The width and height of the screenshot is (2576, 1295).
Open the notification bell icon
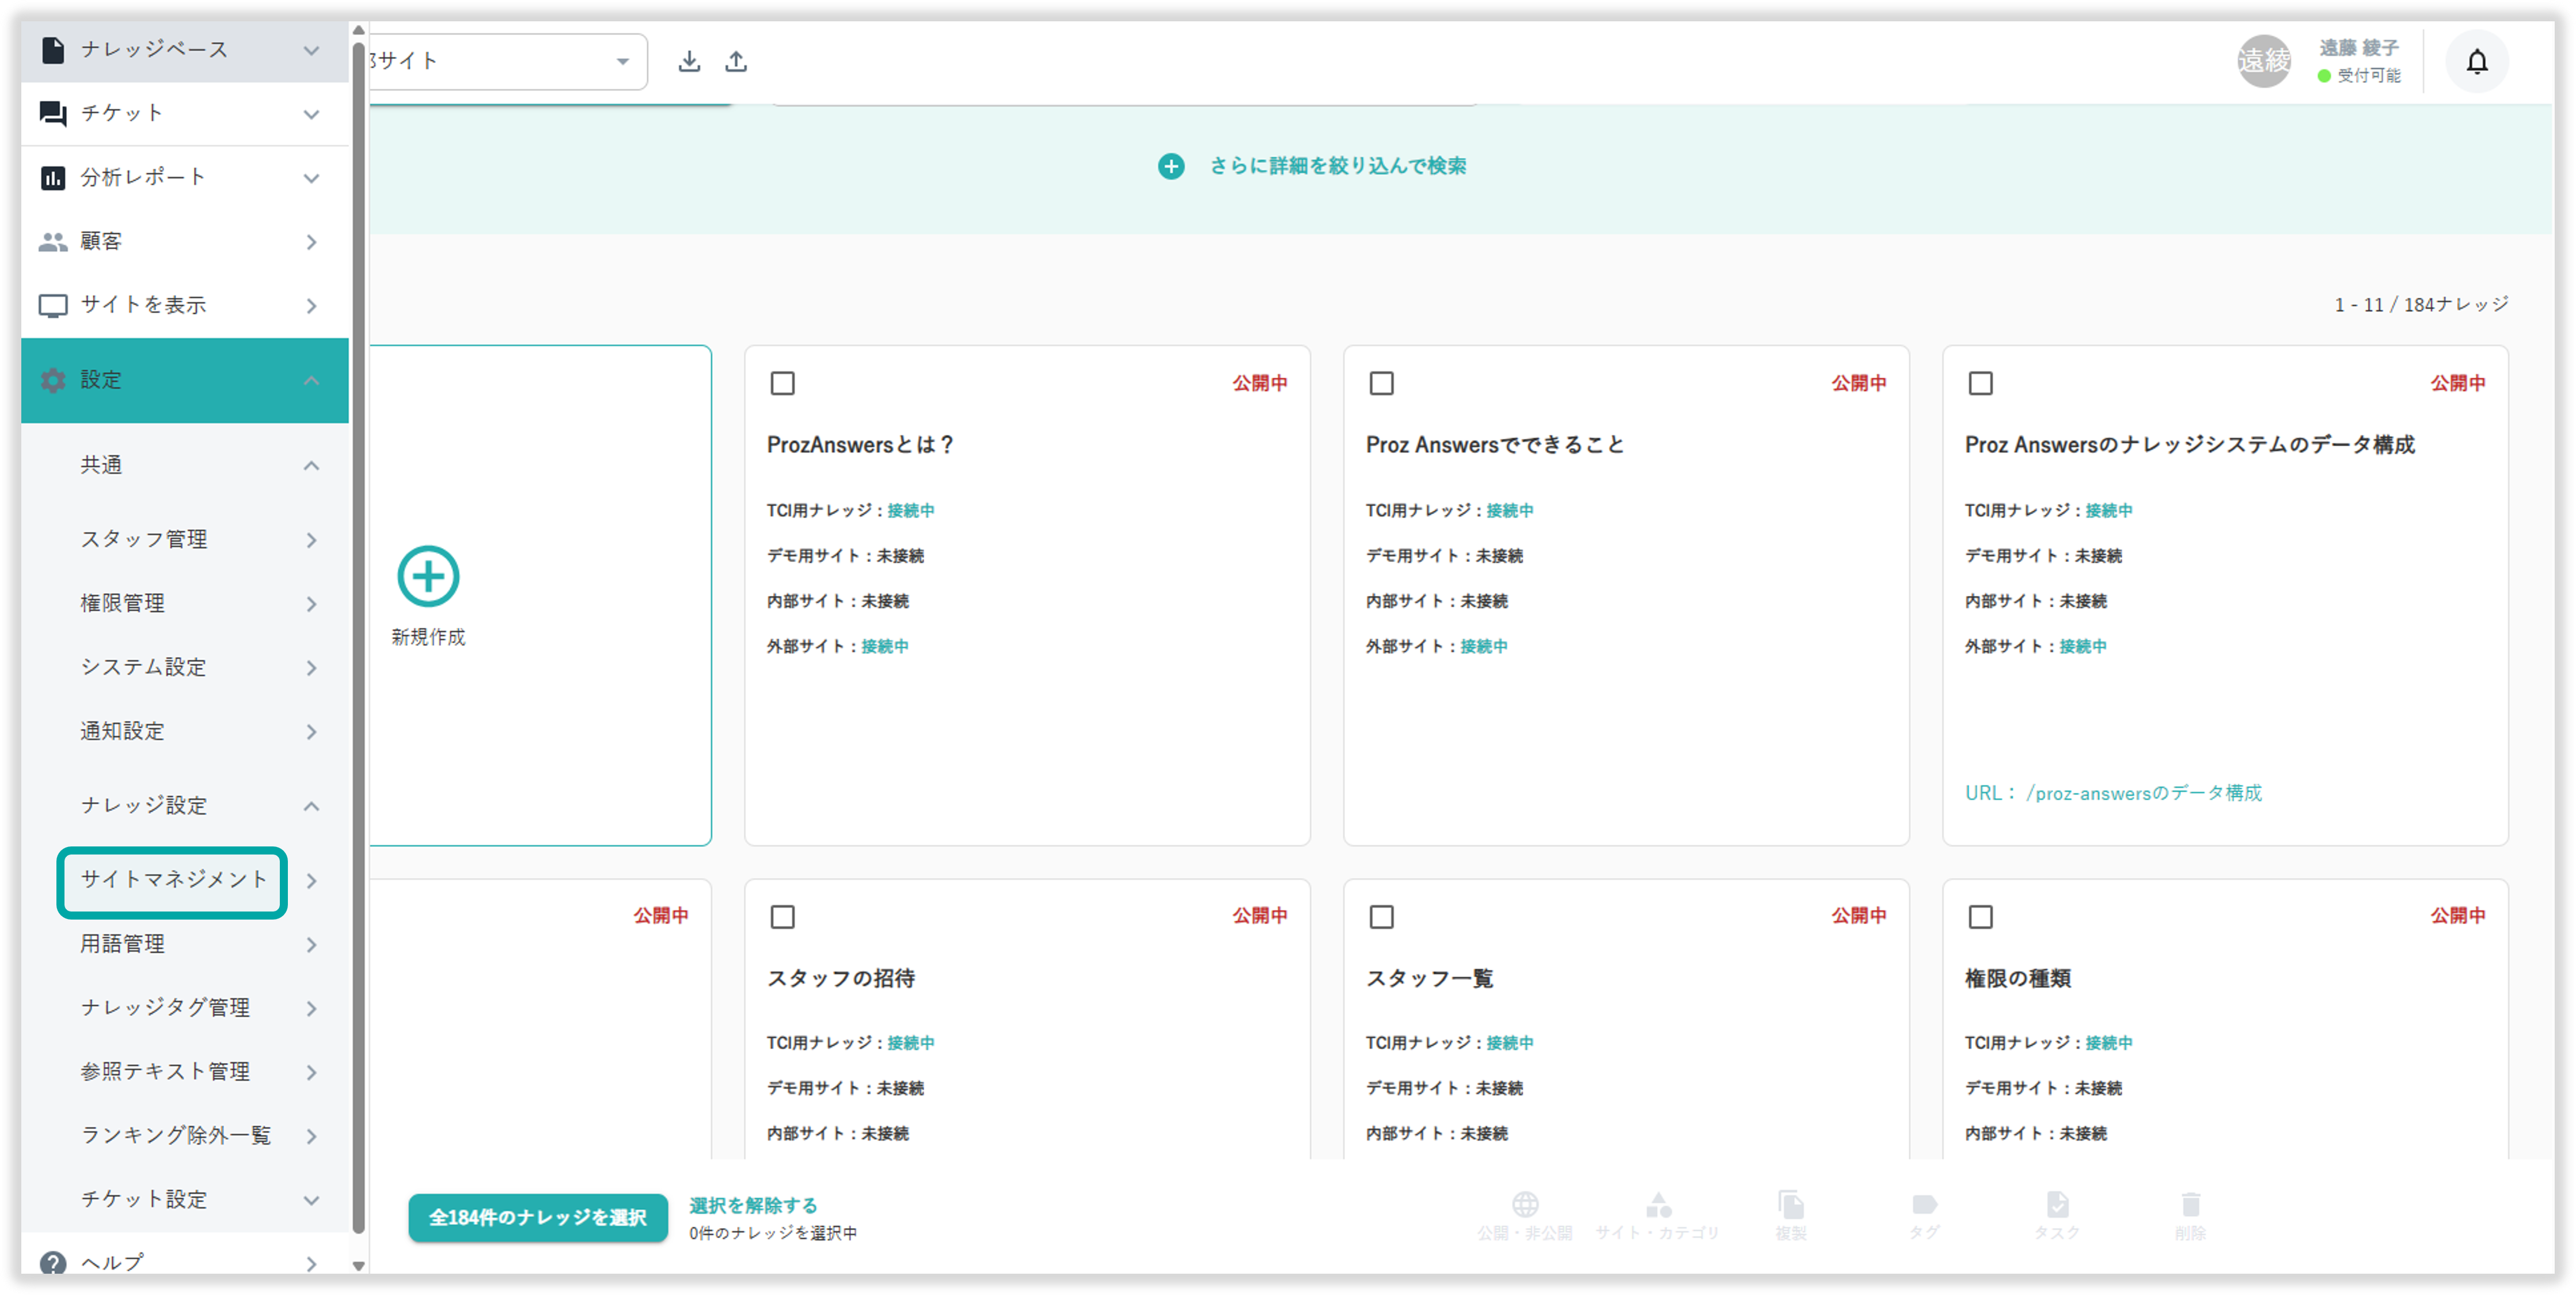2477,61
